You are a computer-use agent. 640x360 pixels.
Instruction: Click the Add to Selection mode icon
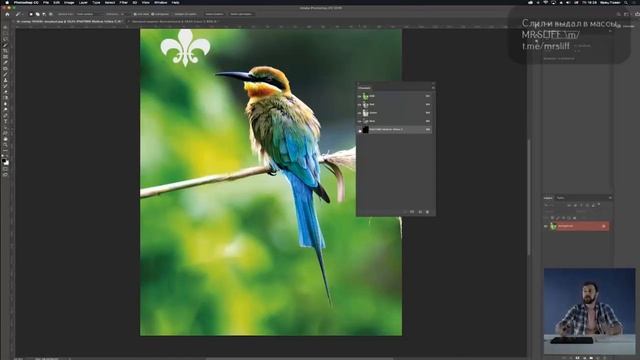coord(38,14)
